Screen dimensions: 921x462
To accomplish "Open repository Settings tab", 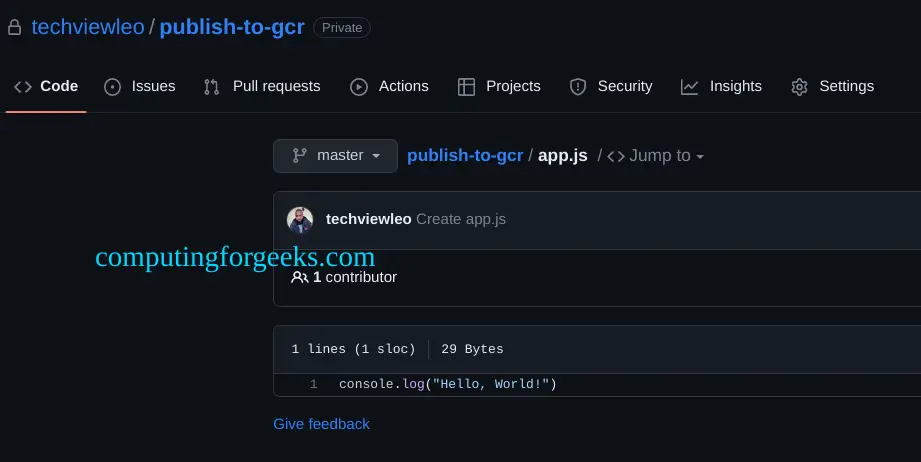I will coord(832,86).
